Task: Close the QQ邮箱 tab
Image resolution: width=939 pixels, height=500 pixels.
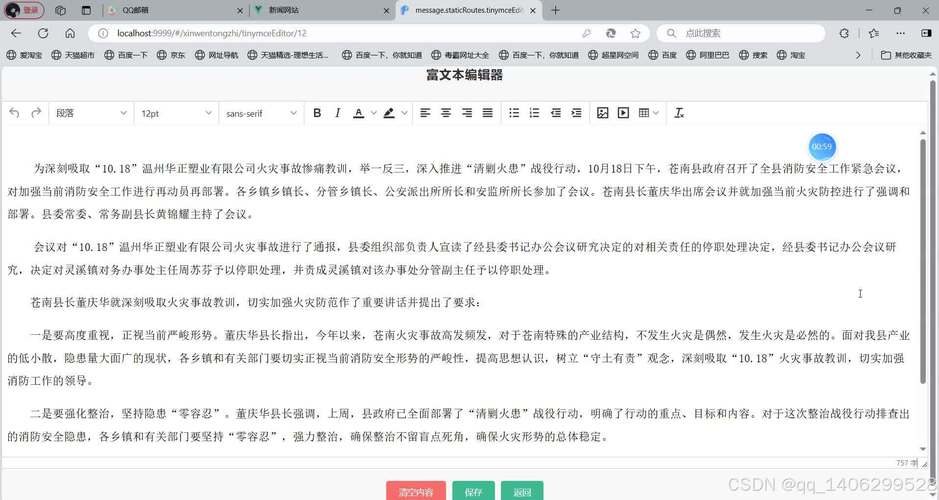Action: coord(240,11)
